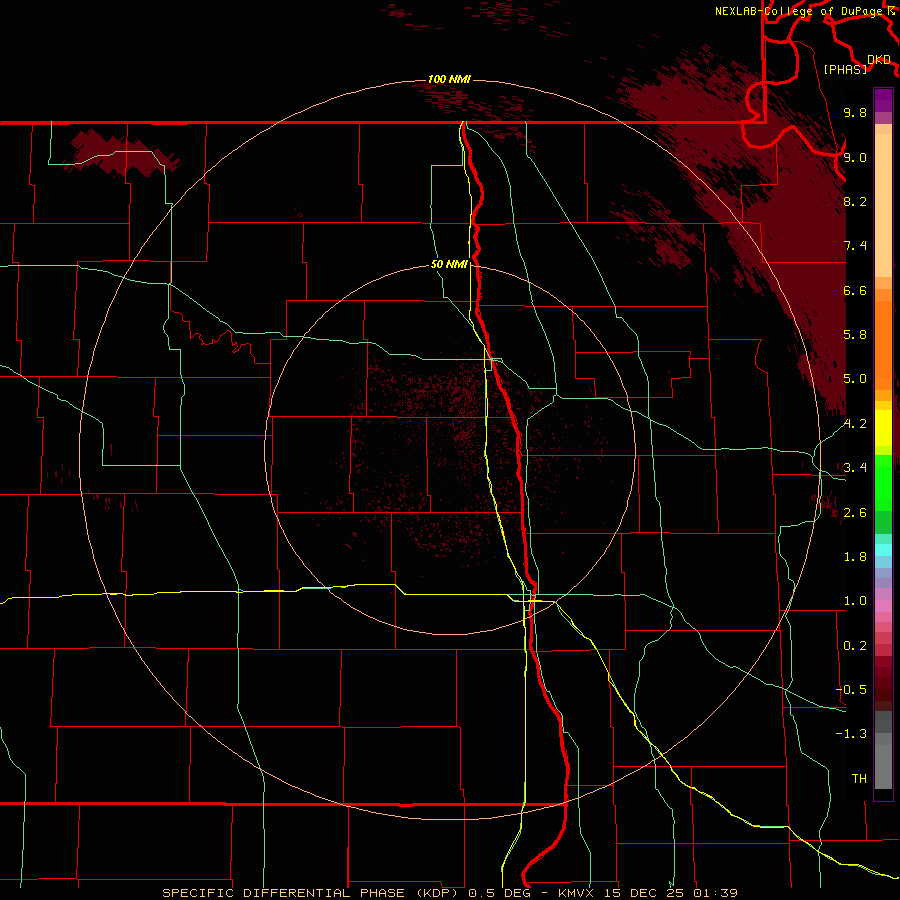Screen dimensions: 900x900
Task: Click the 4.2 scale value
Action: [855, 424]
